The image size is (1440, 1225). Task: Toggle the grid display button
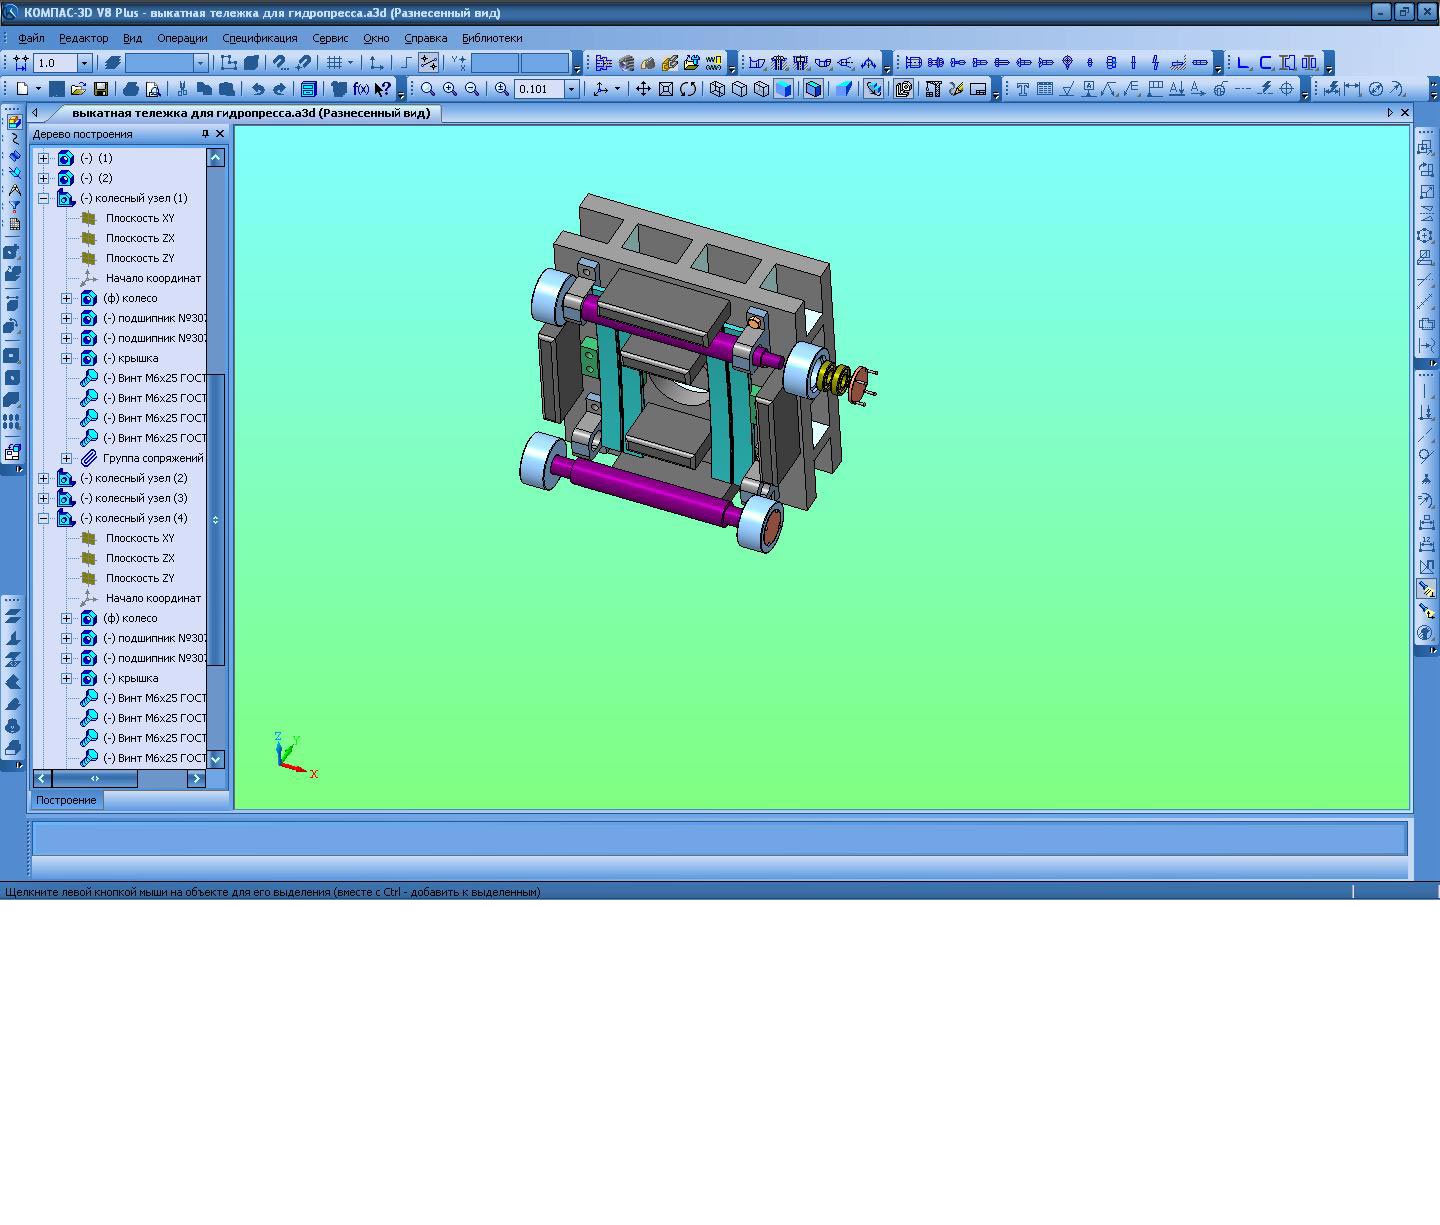[335, 63]
